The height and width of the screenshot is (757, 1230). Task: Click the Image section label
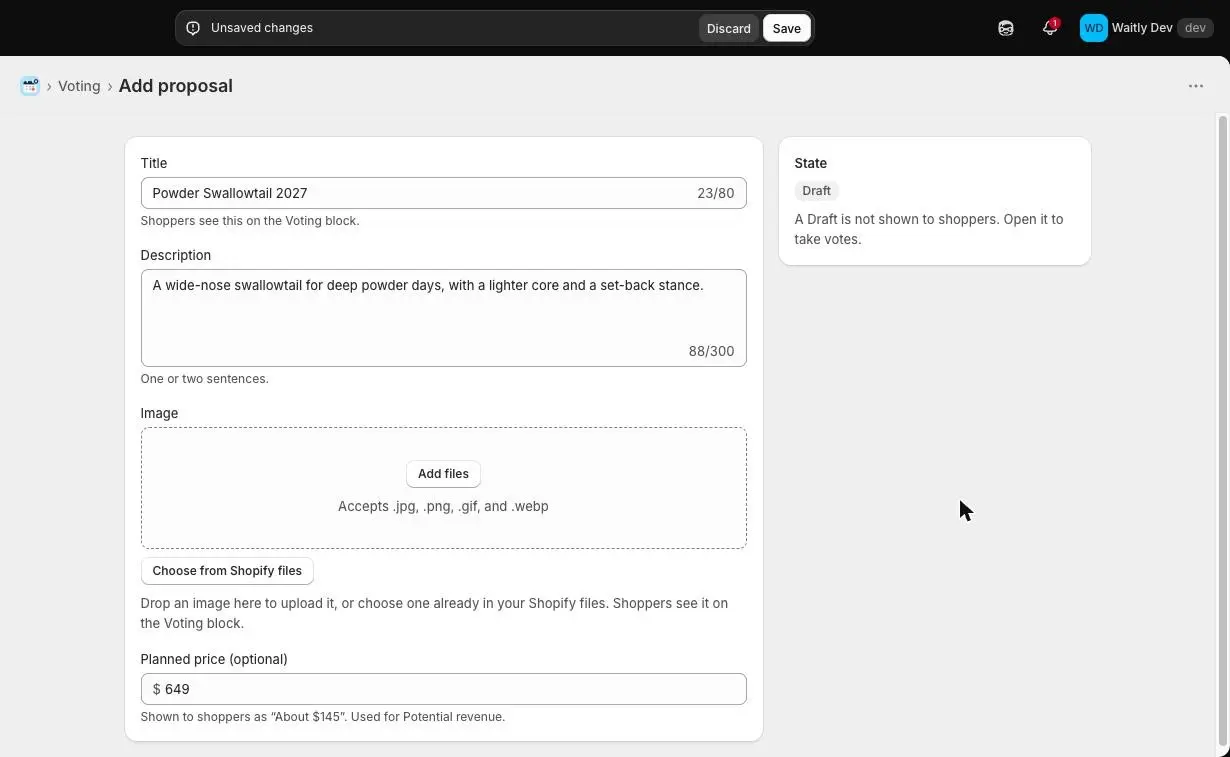tap(159, 413)
